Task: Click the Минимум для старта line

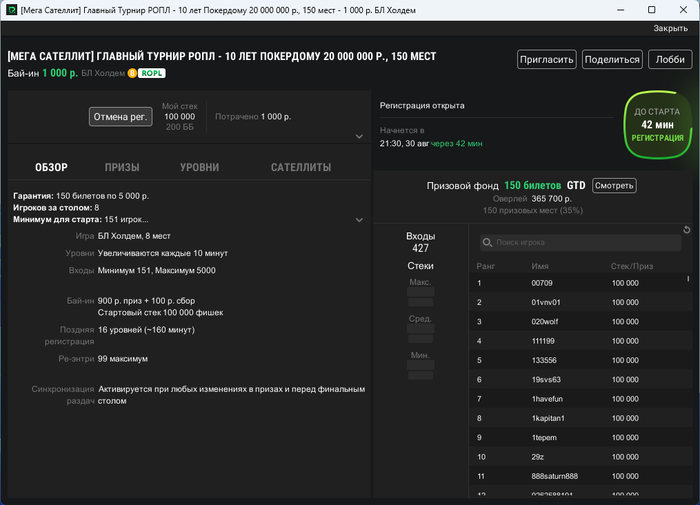Action: (80, 220)
